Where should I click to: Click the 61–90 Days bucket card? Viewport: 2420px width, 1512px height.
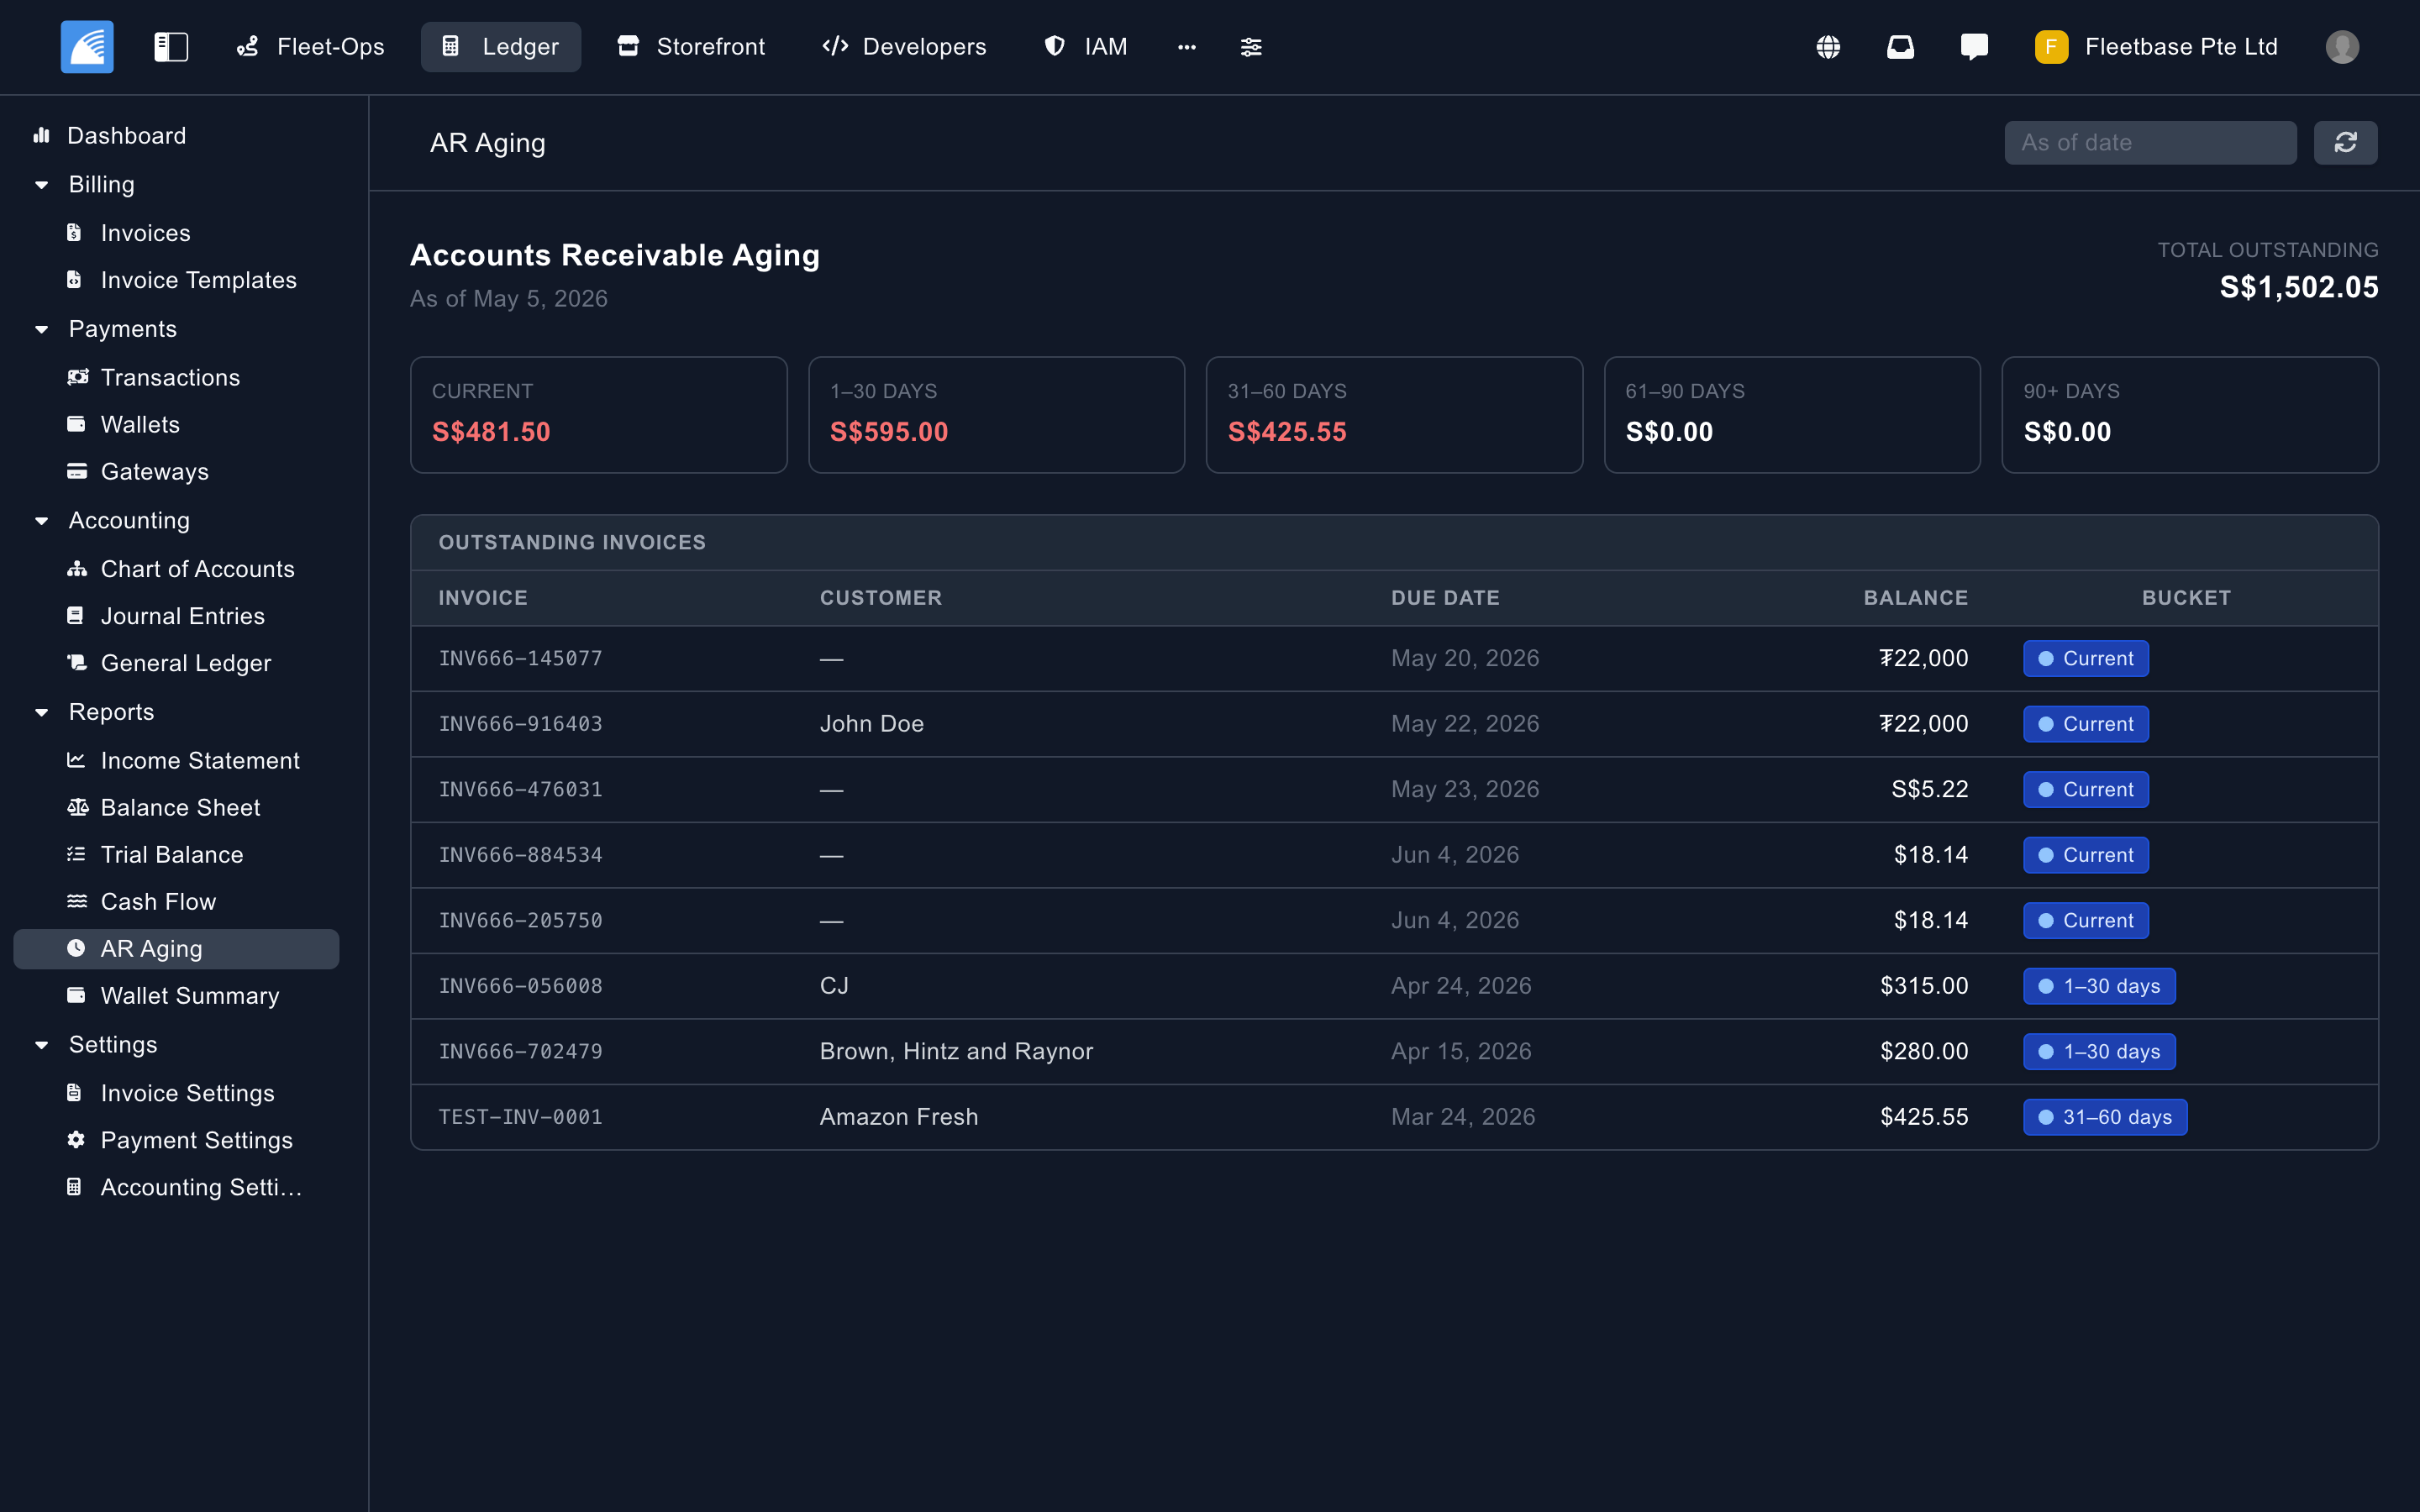coord(1792,415)
